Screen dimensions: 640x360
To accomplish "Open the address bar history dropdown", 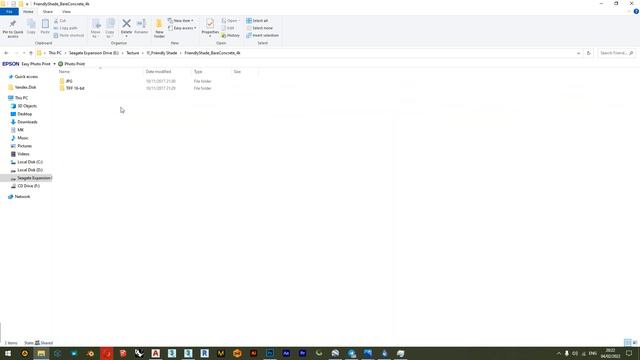I will 578,53.
